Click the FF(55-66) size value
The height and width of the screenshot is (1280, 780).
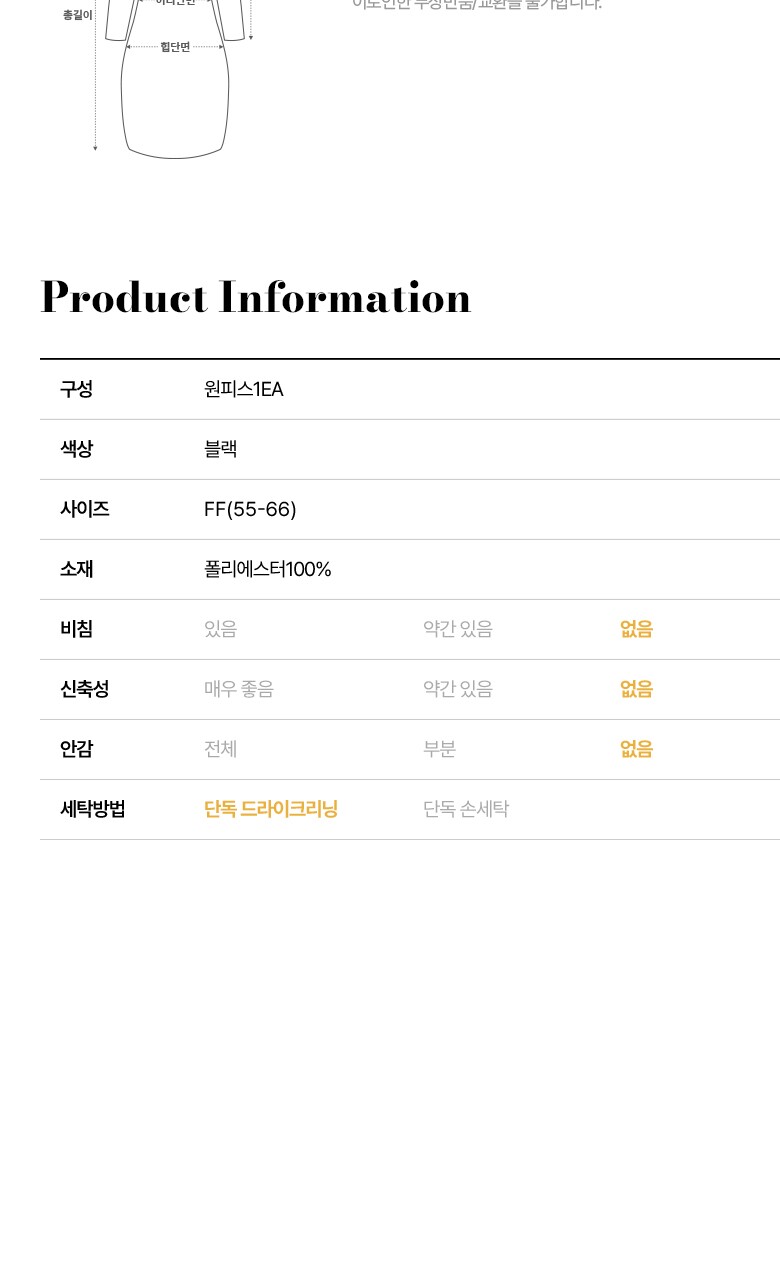(250, 509)
